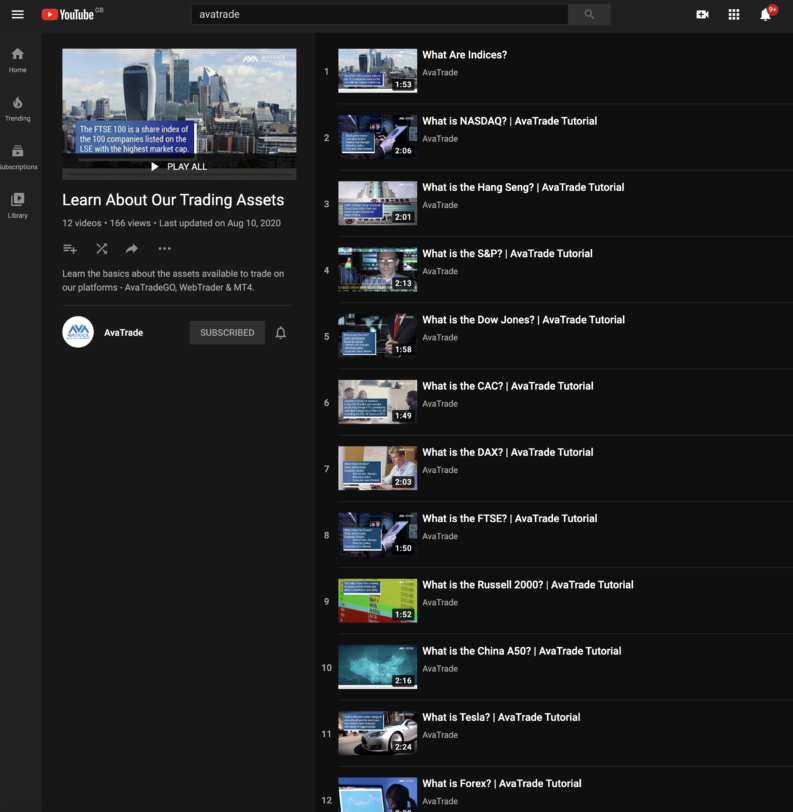Click AvaTrade under What is the DAX?
This screenshot has width=793, height=812.
440,471
